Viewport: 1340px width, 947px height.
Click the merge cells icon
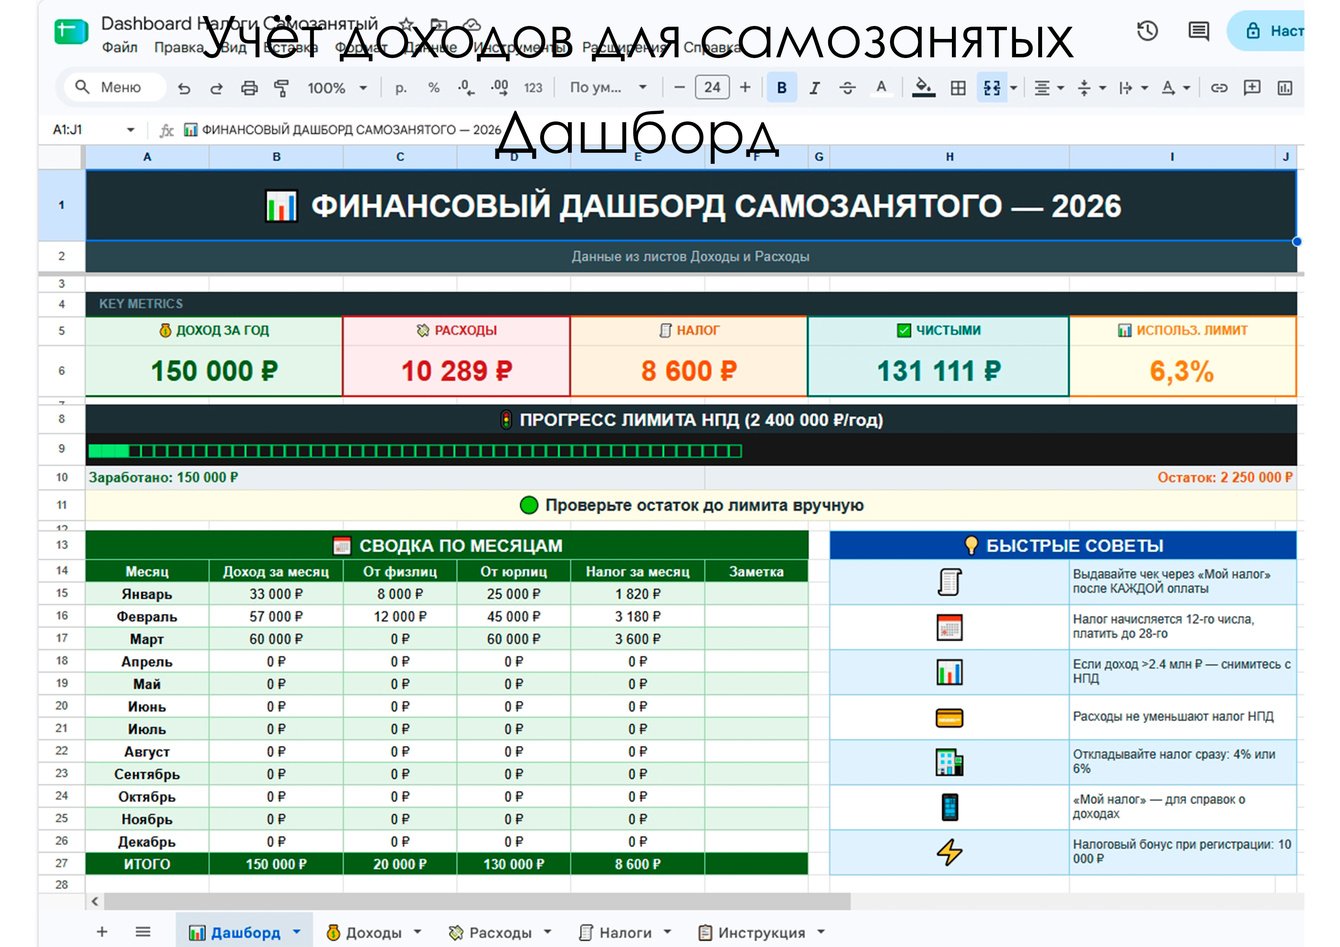pyautogui.click(x=991, y=88)
